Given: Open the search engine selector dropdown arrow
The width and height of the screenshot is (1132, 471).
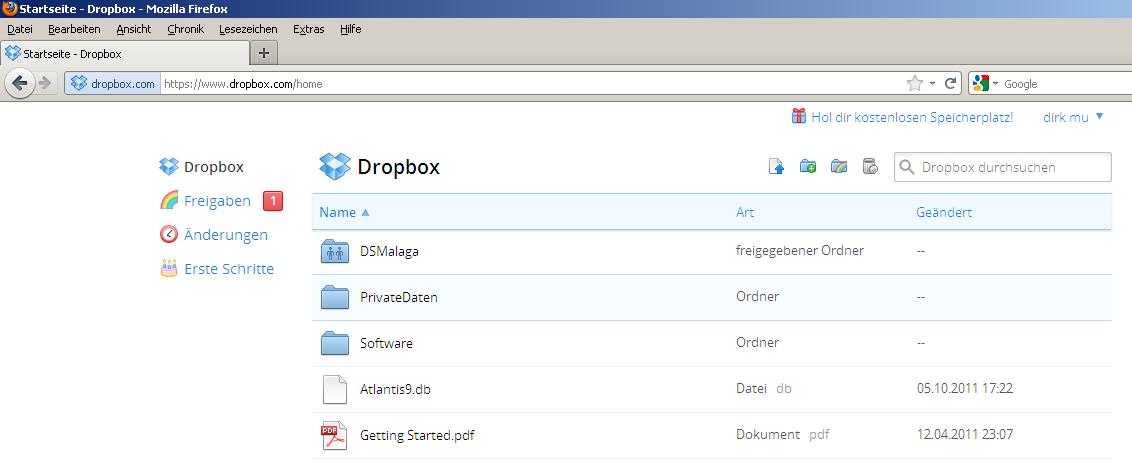Looking at the screenshot, I should point(996,84).
